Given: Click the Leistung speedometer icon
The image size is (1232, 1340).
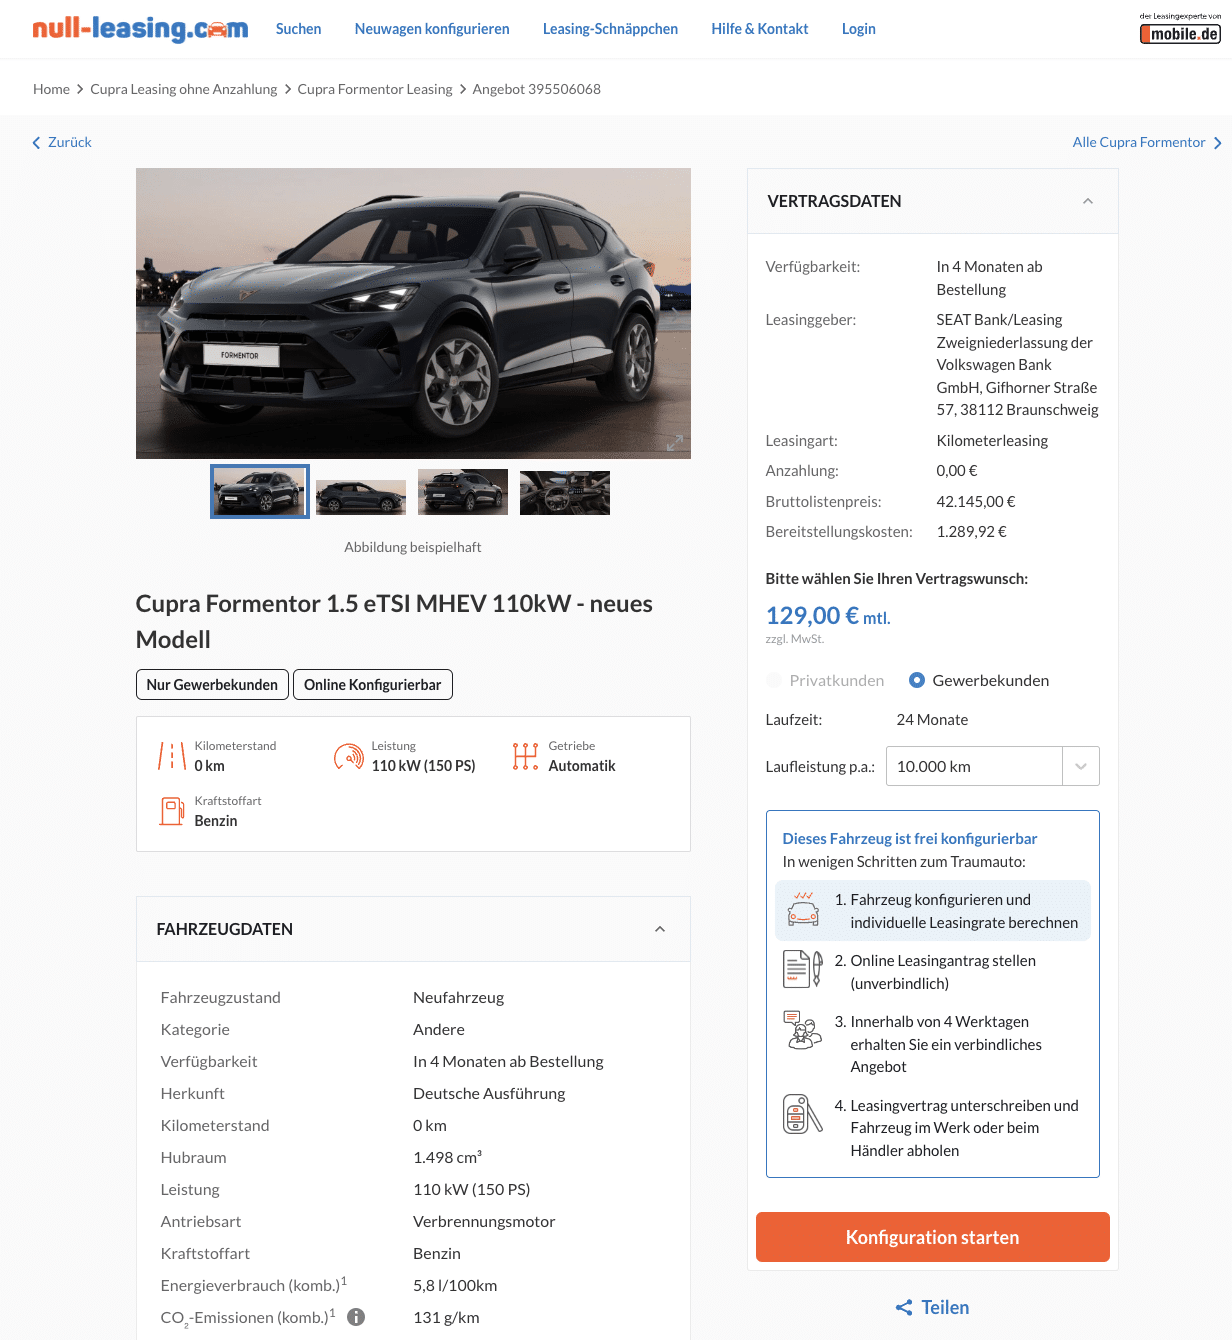Looking at the screenshot, I should tap(349, 757).
